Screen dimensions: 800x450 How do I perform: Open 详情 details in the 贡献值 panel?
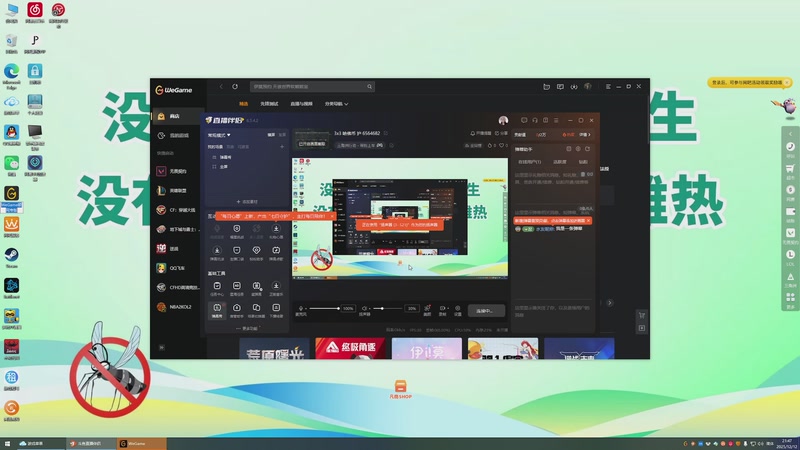pos(585,135)
